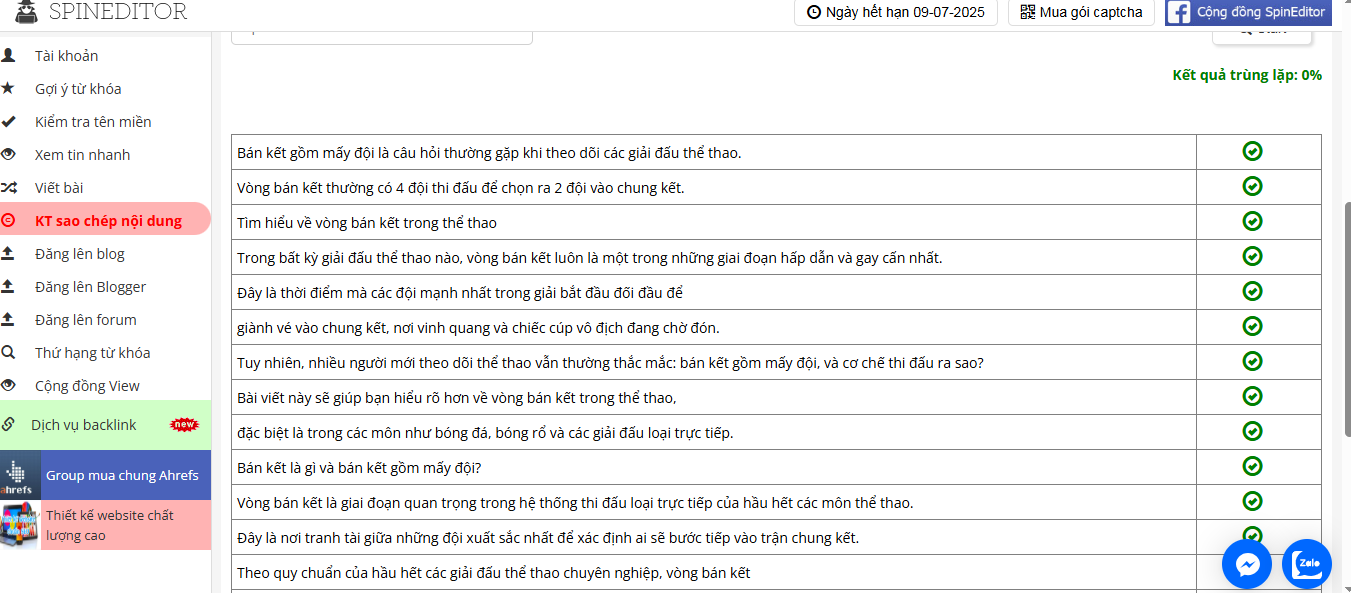Click link icon beside Dịch vụ backlink
The height and width of the screenshot is (593, 1351).
click(x=8, y=424)
